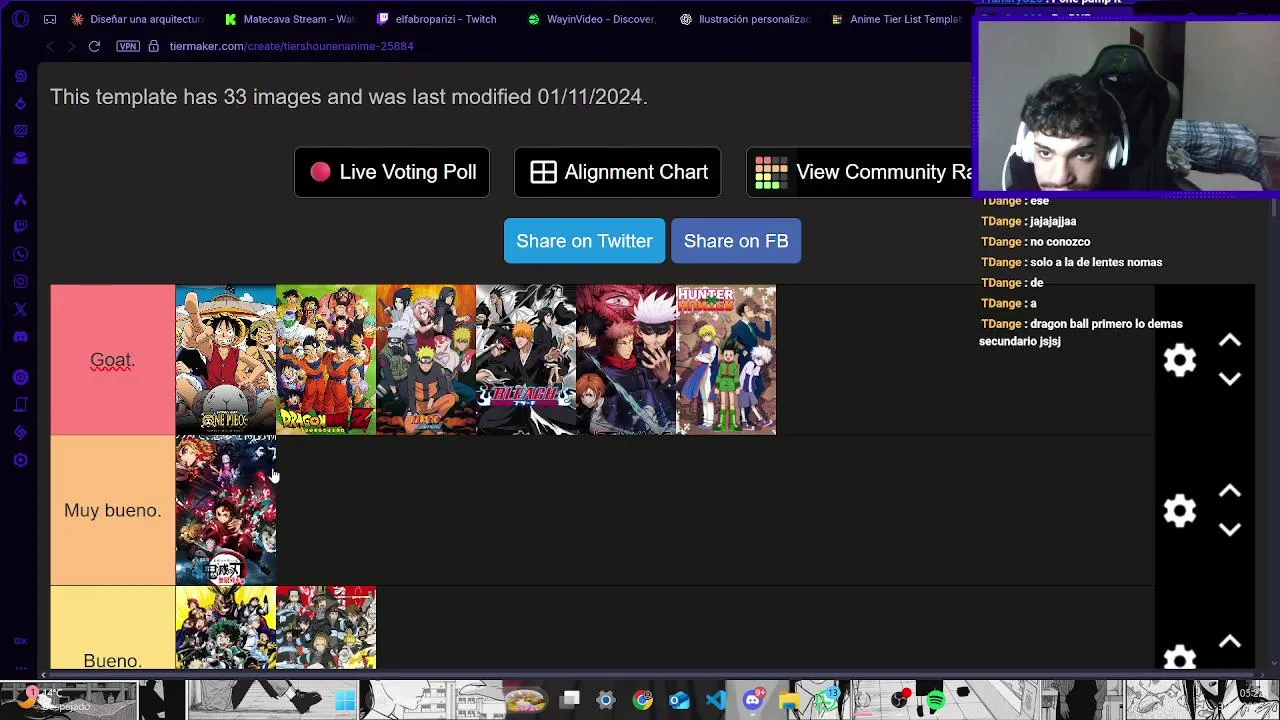View Community Rank button
This screenshot has width=1280, height=720.
point(859,172)
